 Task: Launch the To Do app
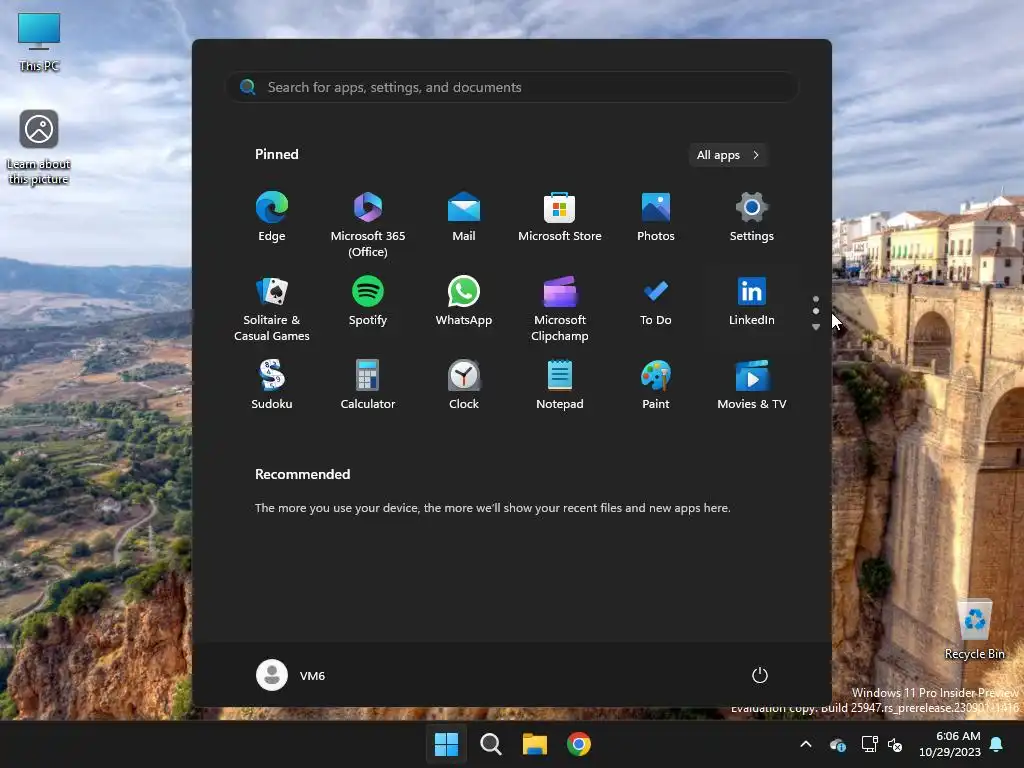click(656, 301)
